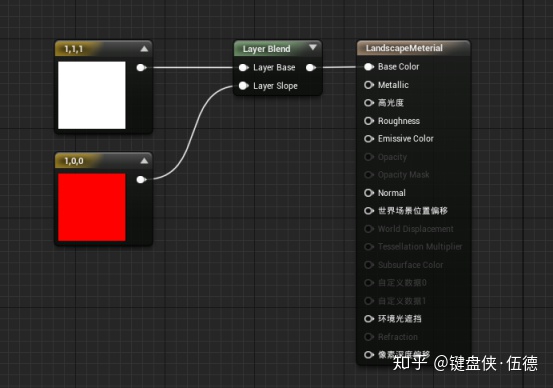Click the Layer Base input pin
The height and width of the screenshot is (388, 553).
(x=243, y=67)
